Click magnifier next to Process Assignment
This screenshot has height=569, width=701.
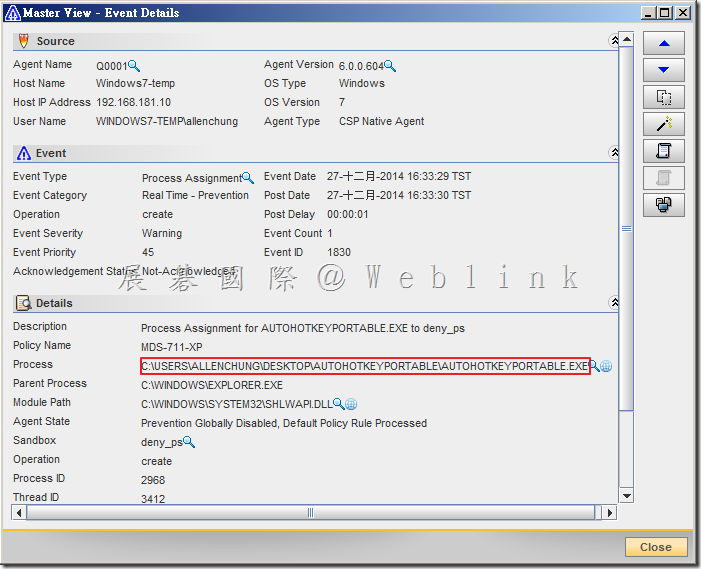(x=248, y=178)
